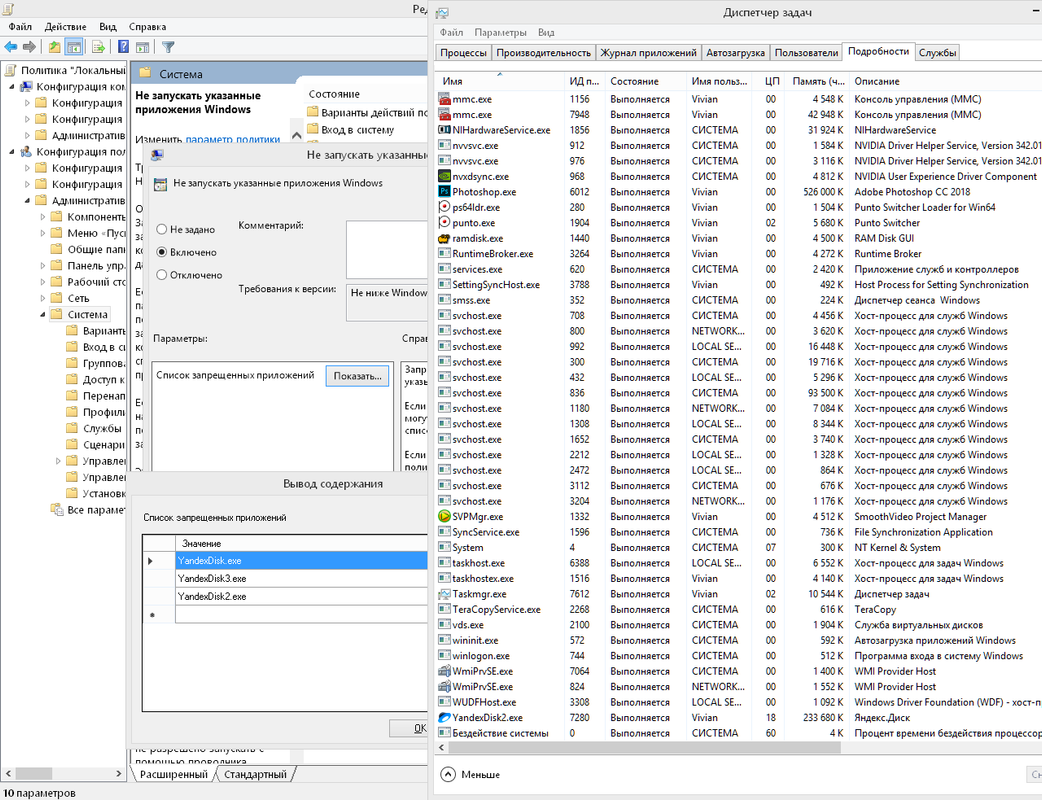Click the export list toolbar icon
1042x800 pixels.
tap(98, 47)
